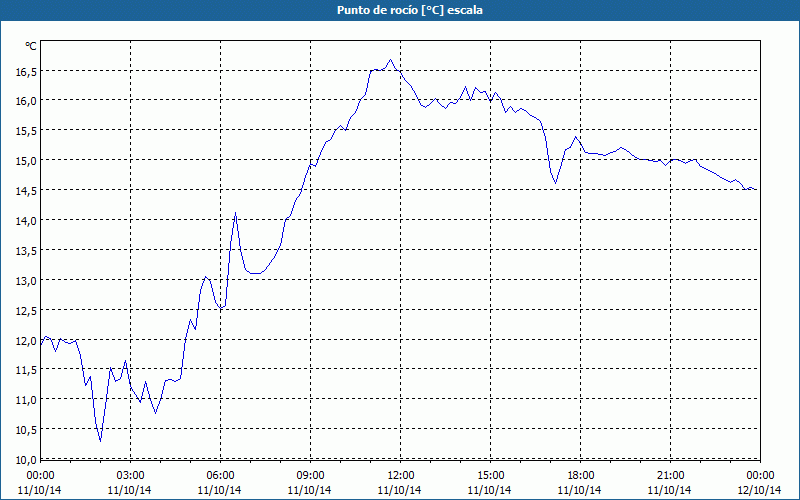Click the °C unit label
Image resolution: width=800 pixels, height=500 pixels.
(x=31, y=46)
